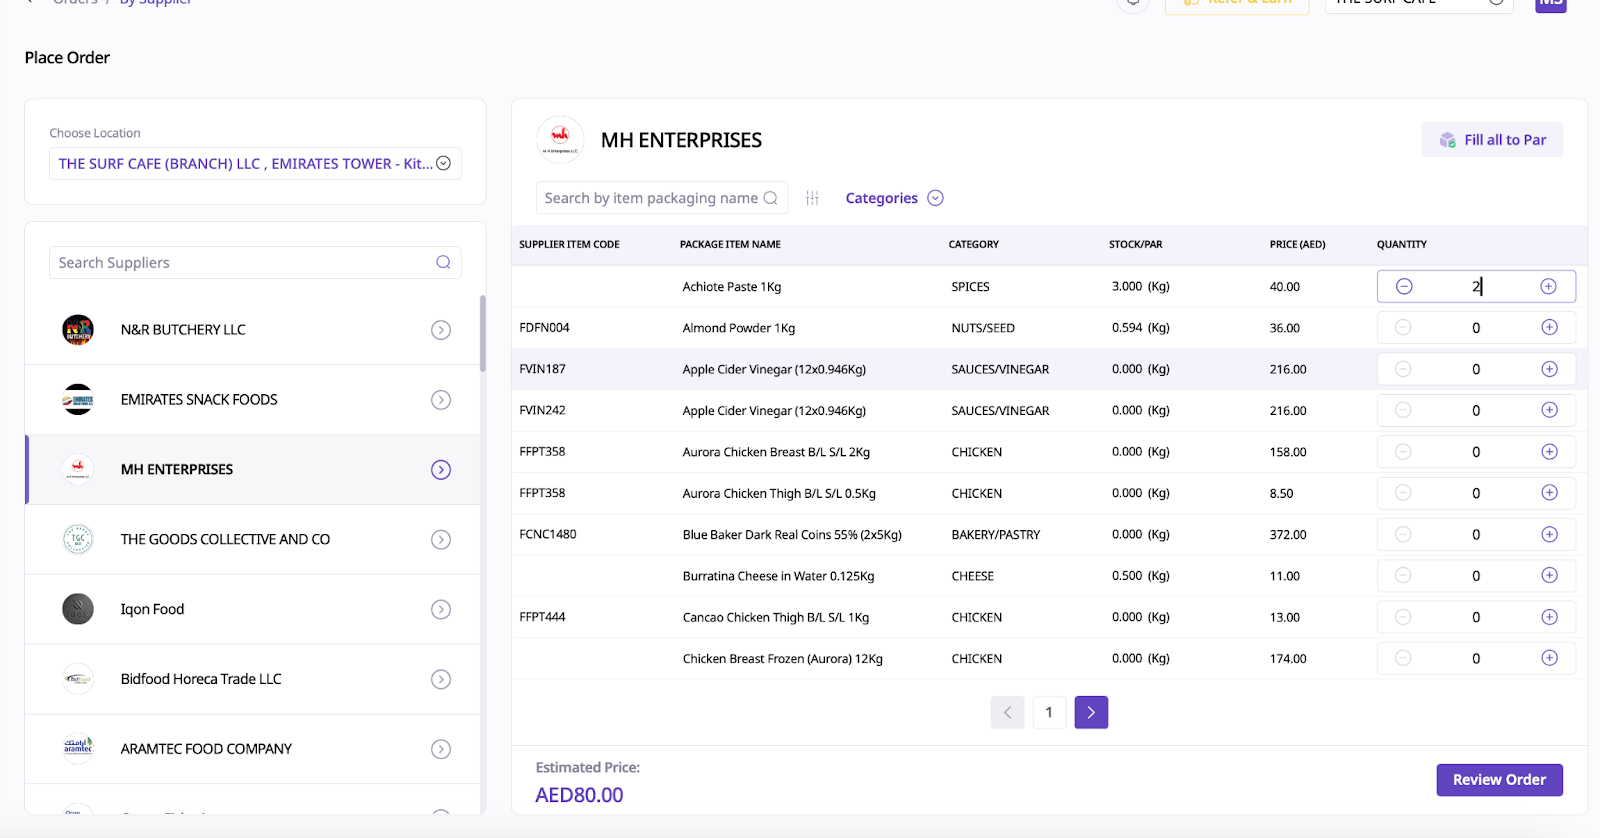Increase quantity for Almond Powder 1Kg
The height and width of the screenshot is (838, 1600).
pyautogui.click(x=1549, y=327)
